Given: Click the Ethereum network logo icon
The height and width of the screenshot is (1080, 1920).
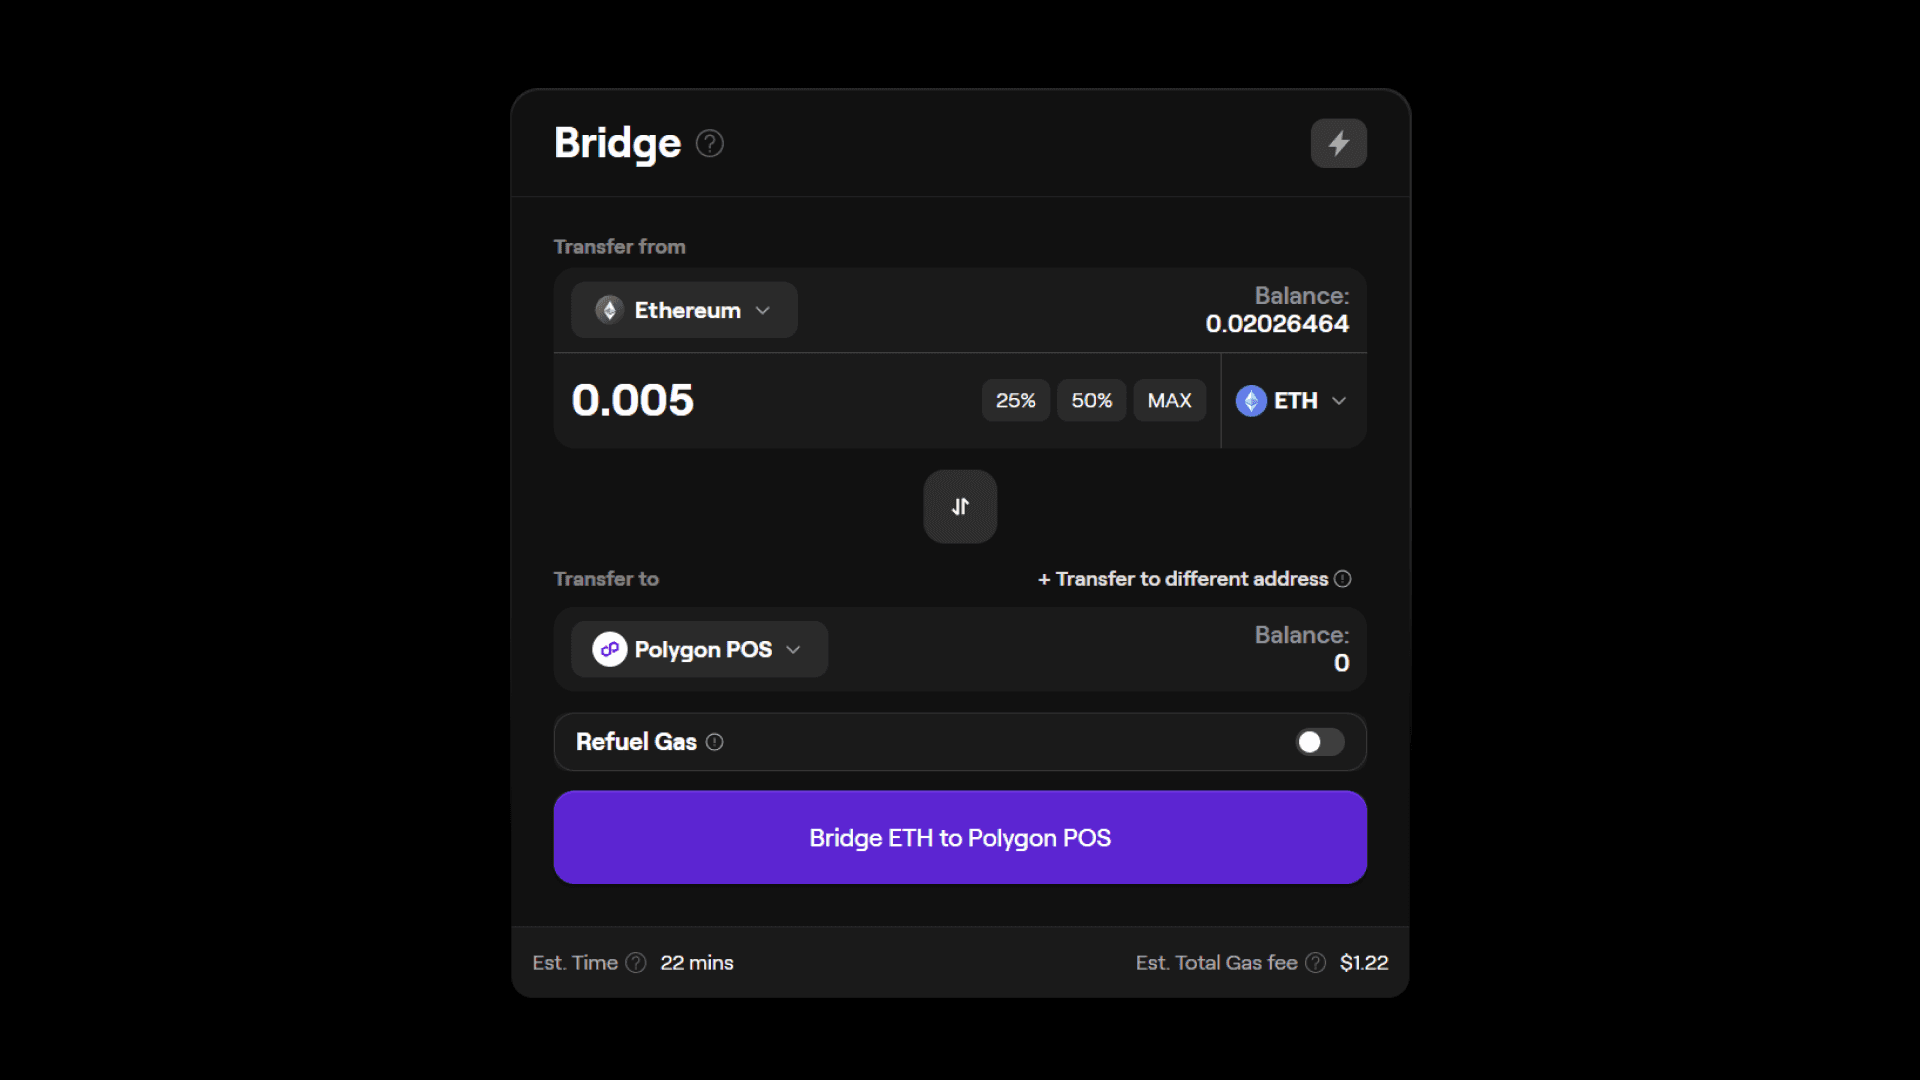Looking at the screenshot, I should (x=609, y=310).
